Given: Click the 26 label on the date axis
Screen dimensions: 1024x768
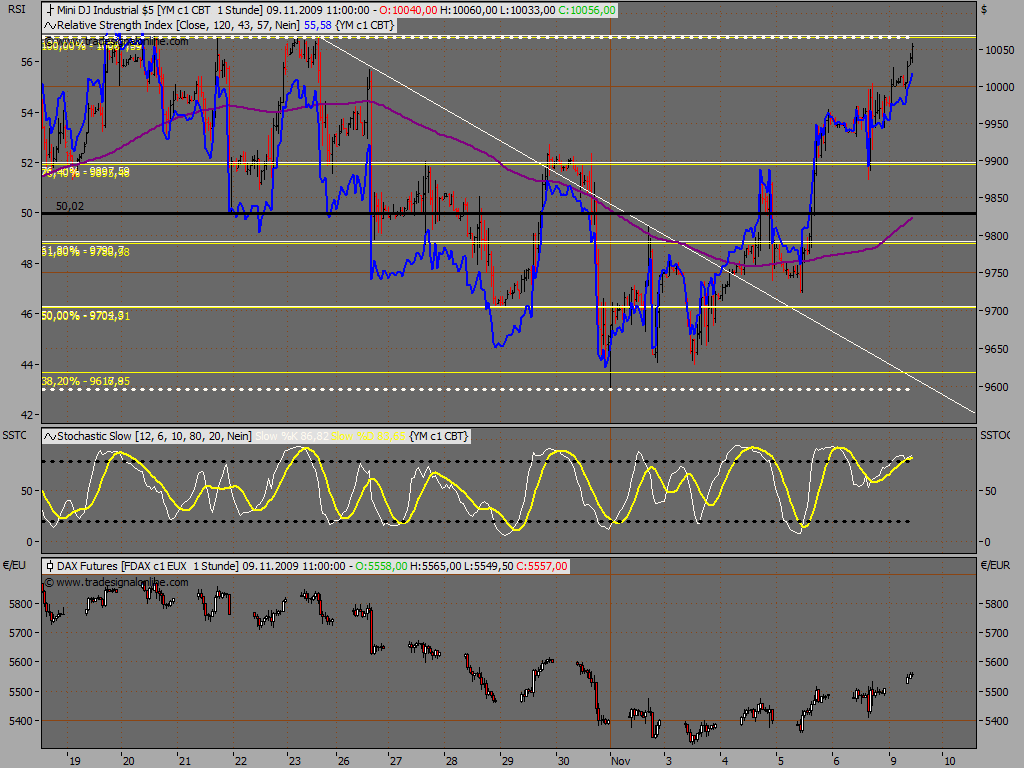Looking at the screenshot, I should tap(344, 761).
